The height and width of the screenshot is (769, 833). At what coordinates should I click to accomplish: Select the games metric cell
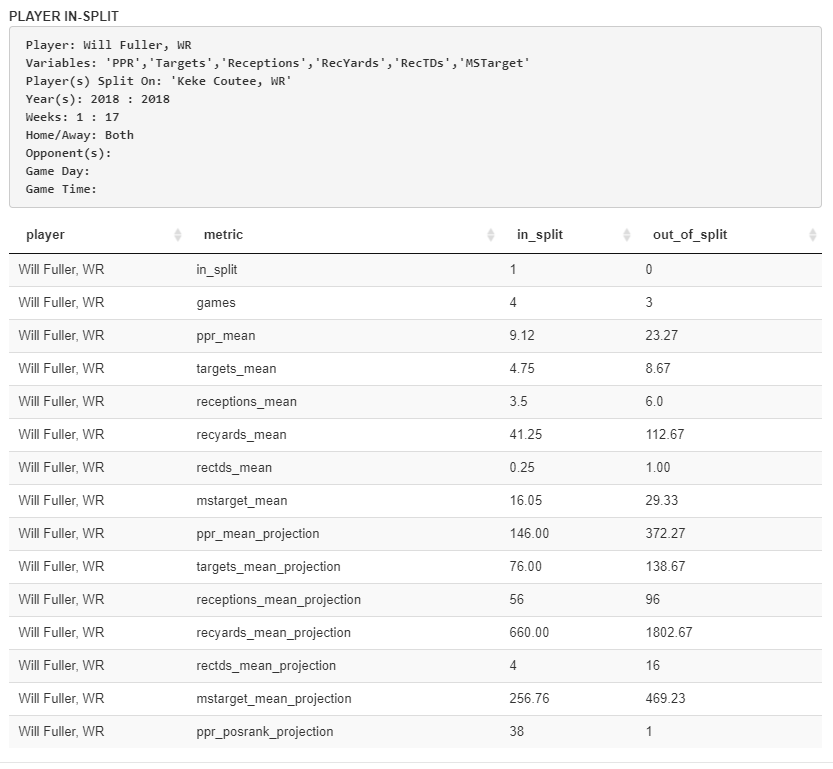tap(216, 303)
